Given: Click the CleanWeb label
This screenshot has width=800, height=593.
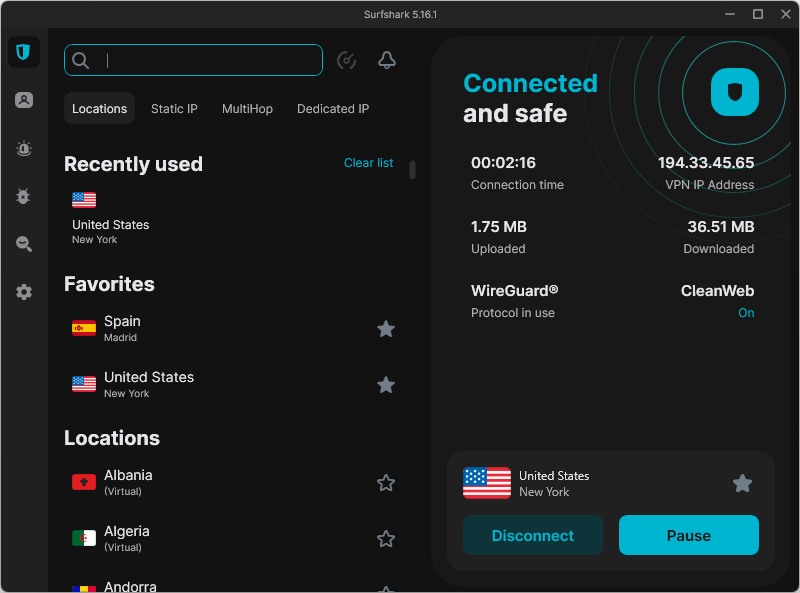Looking at the screenshot, I should pos(717,291).
